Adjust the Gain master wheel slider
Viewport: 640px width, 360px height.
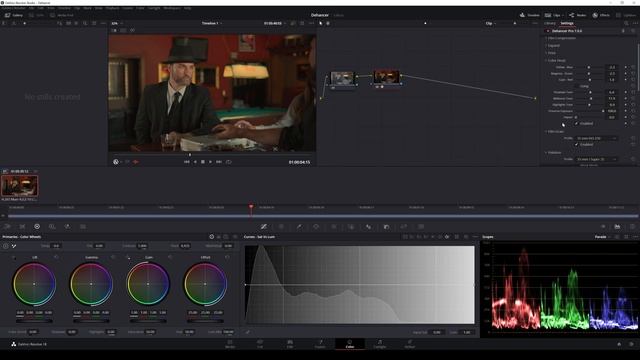148,321
